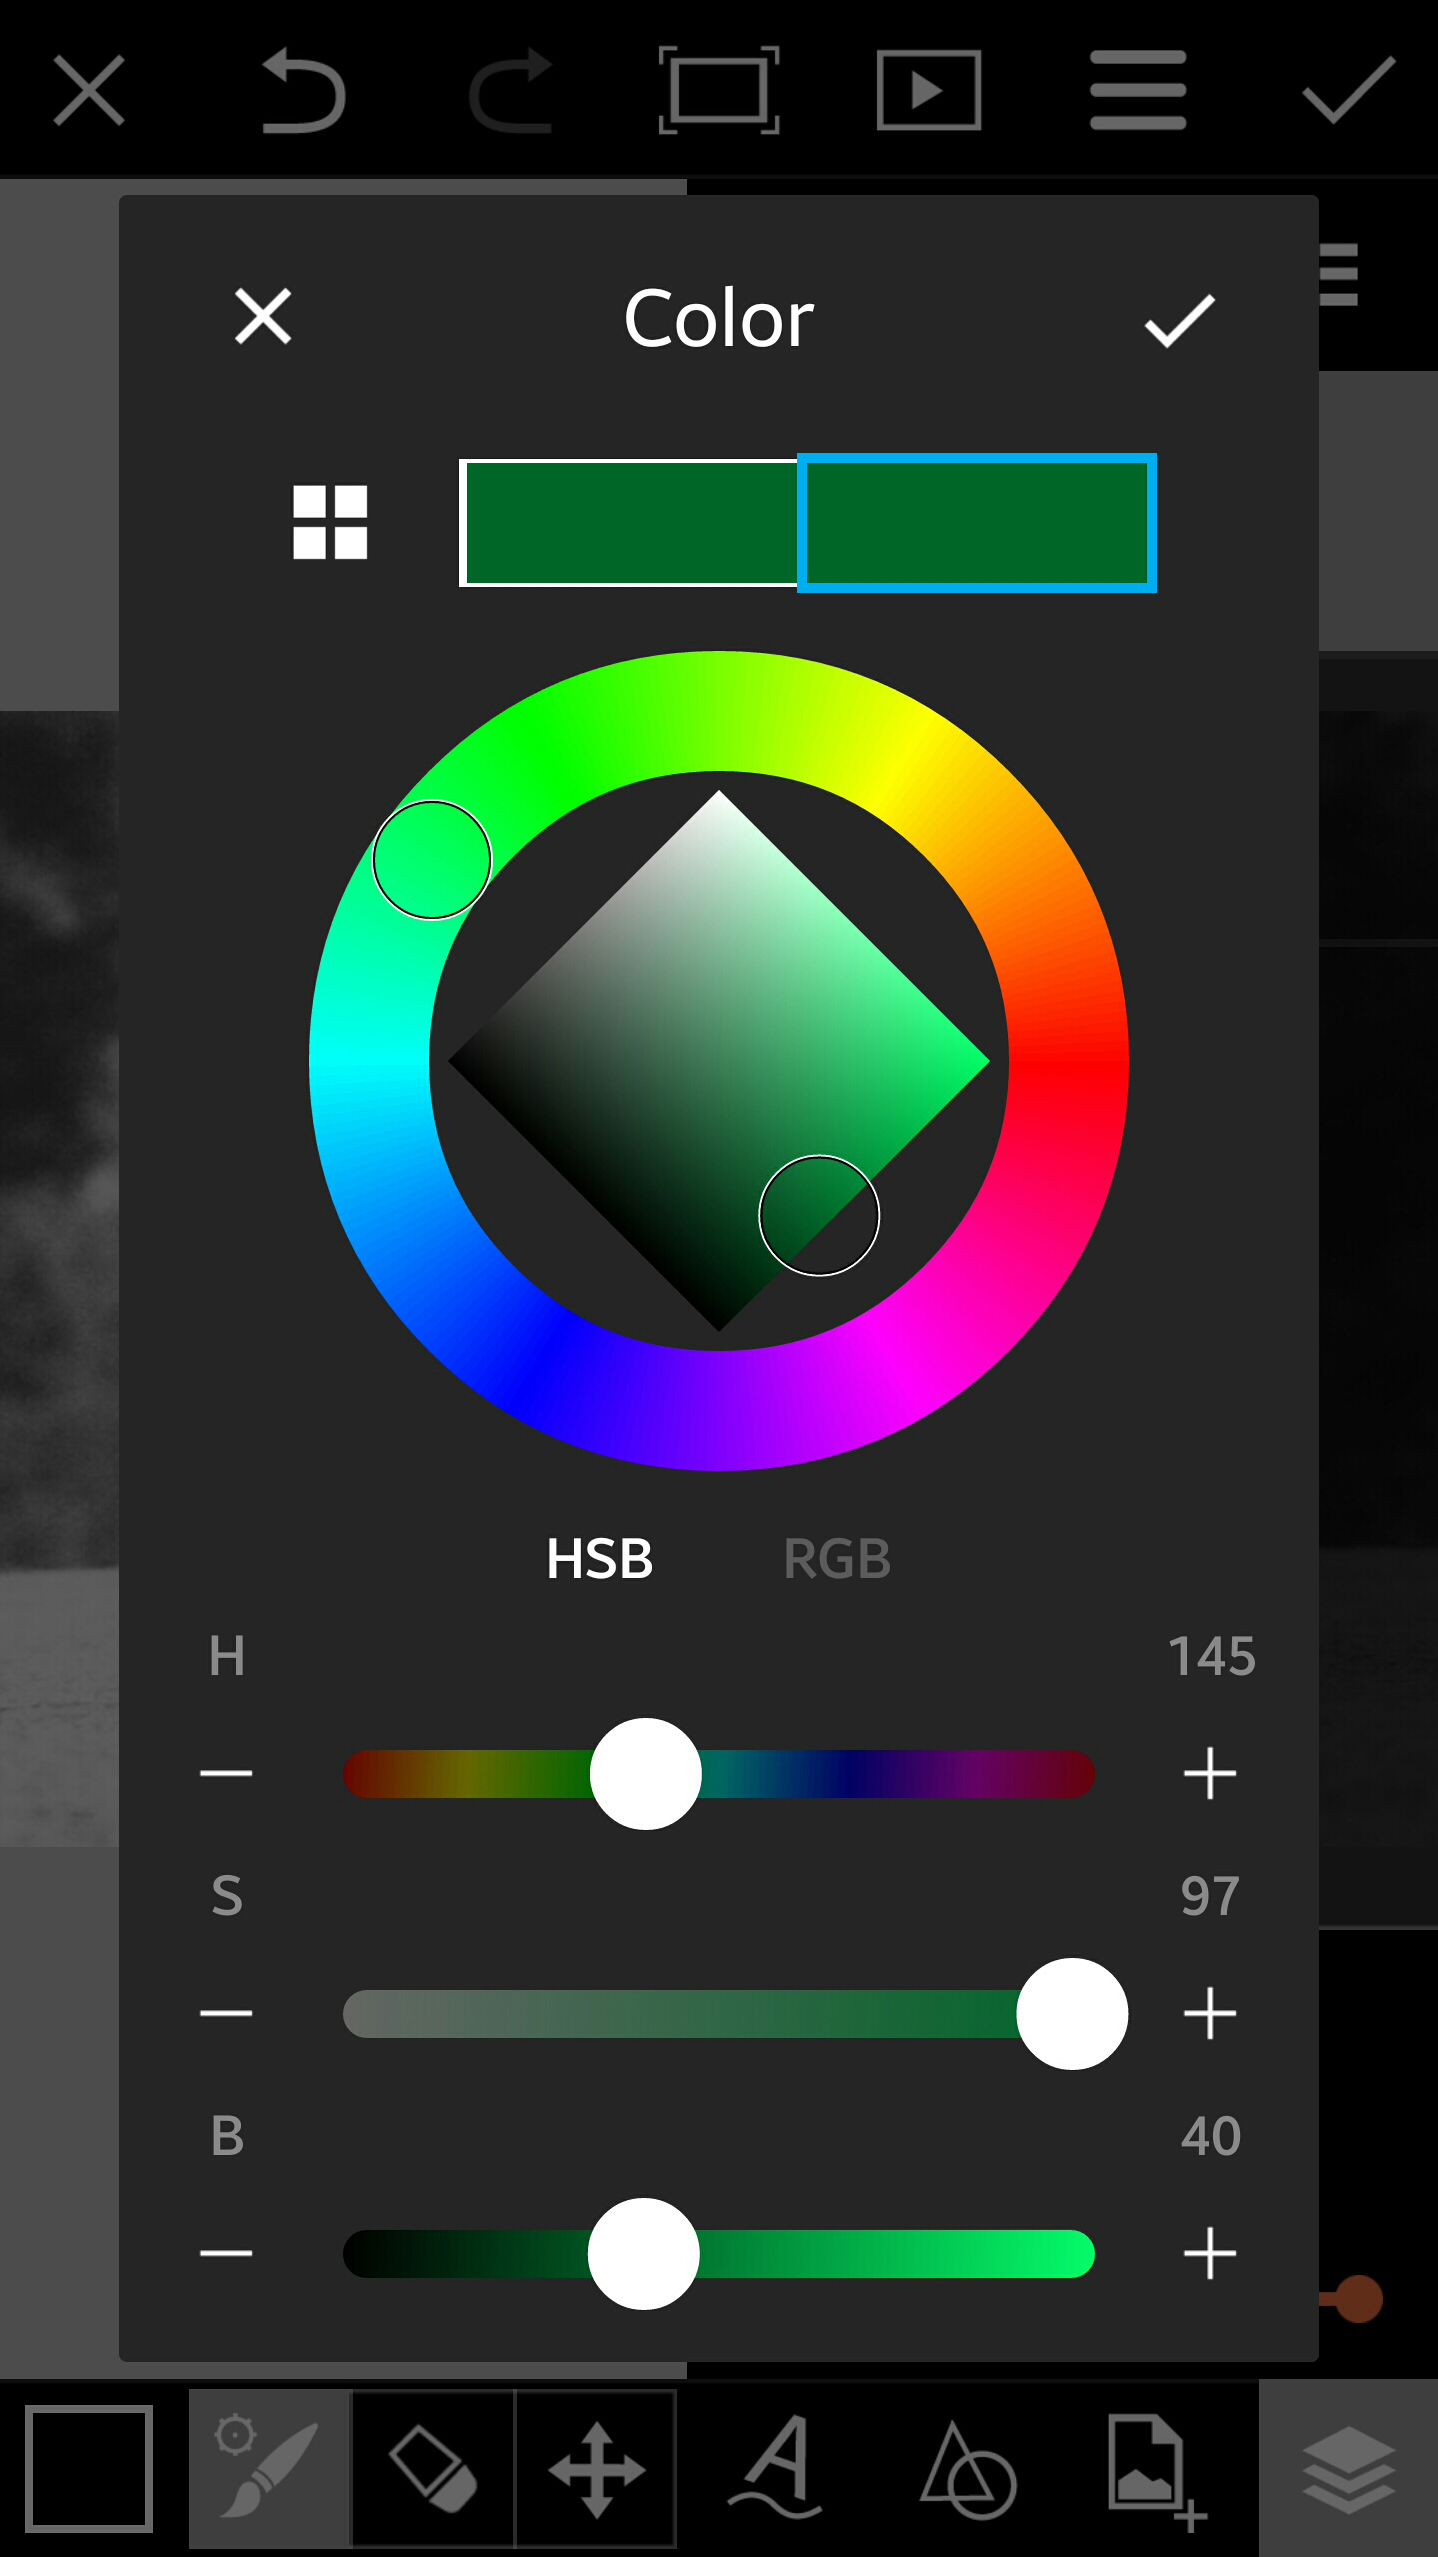The width and height of the screenshot is (1438, 2557).
Task: Switch to RGB tab
Action: tap(837, 1559)
